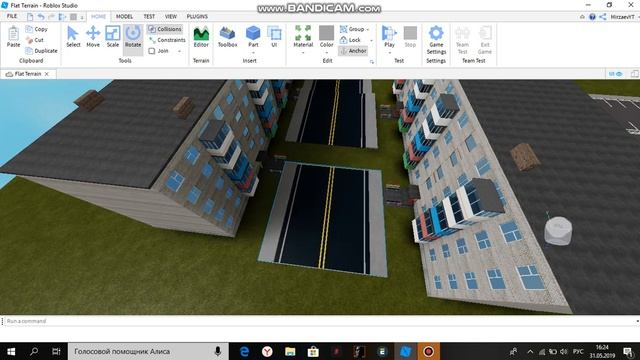Toggle the Collisions option
Image resolution: width=640 pixels, height=360 pixels.
tap(165, 29)
